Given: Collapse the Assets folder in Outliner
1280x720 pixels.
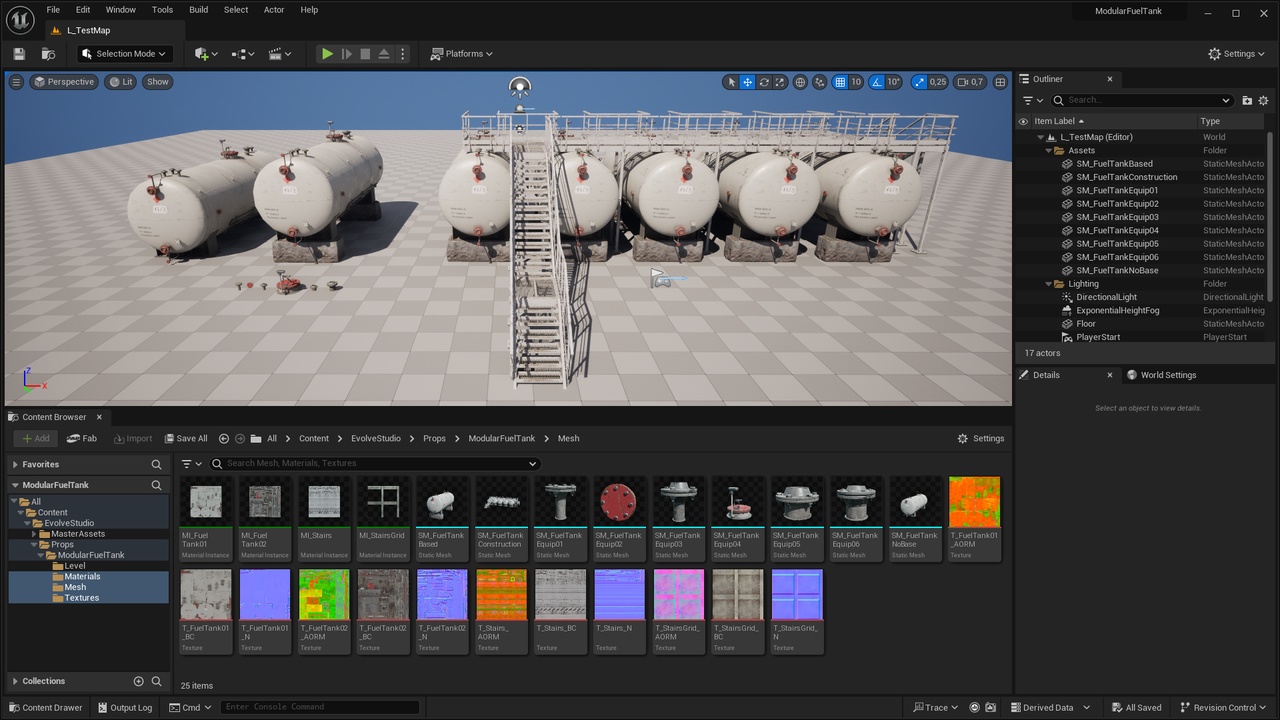Looking at the screenshot, I should (x=1049, y=151).
